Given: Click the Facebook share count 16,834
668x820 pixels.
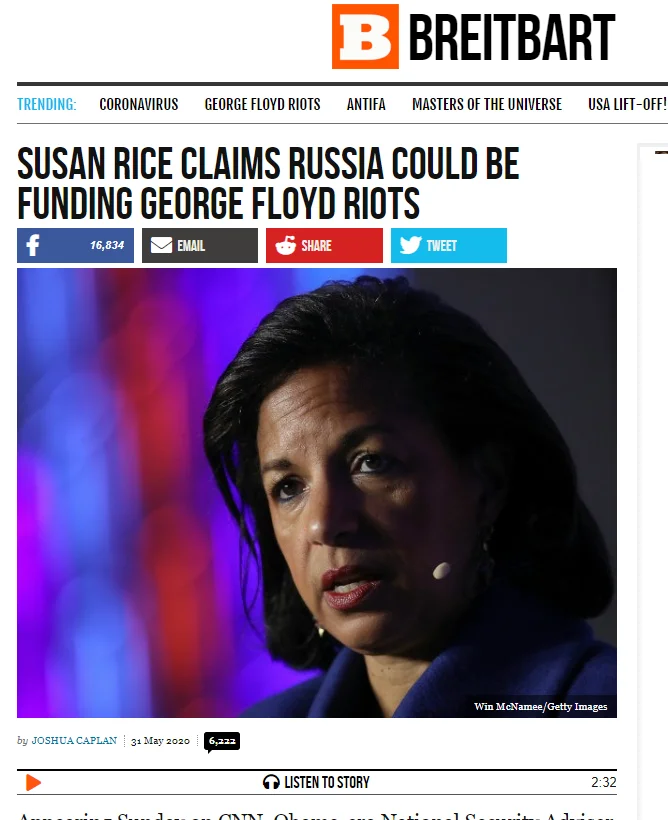Looking at the screenshot, I should [107, 245].
